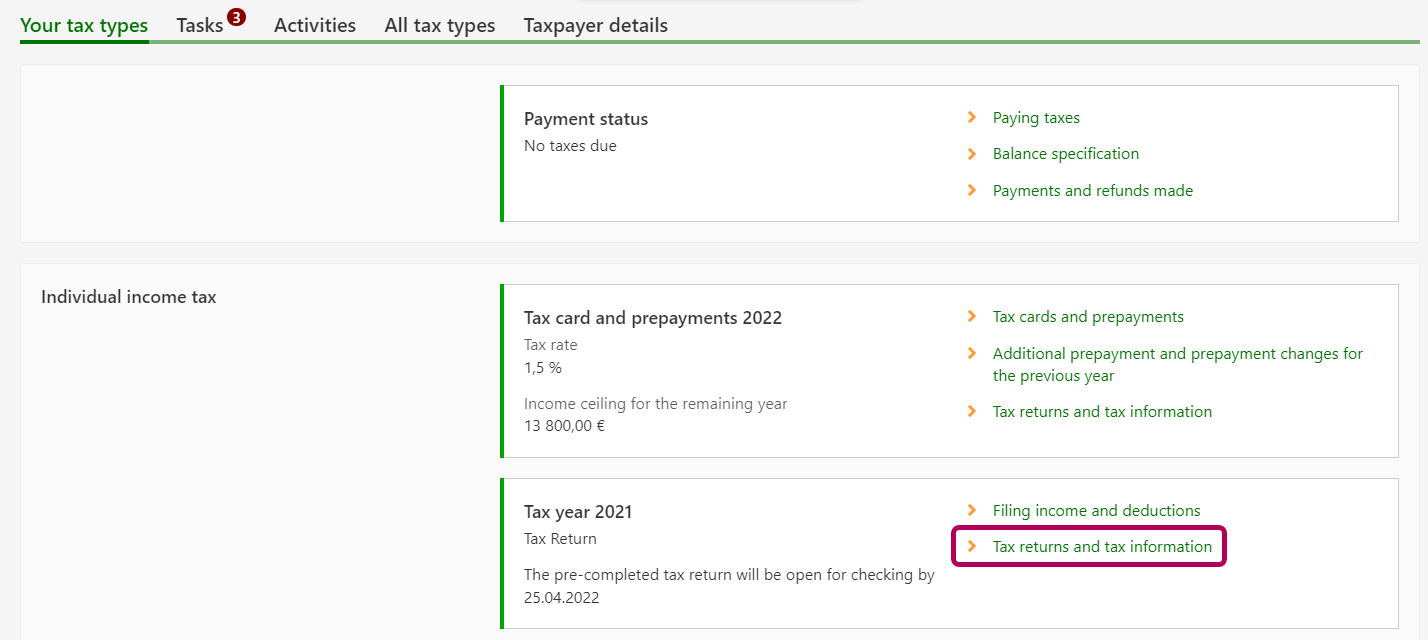1428x640 pixels.
Task: Select the All tax types tab
Action: coord(440,26)
